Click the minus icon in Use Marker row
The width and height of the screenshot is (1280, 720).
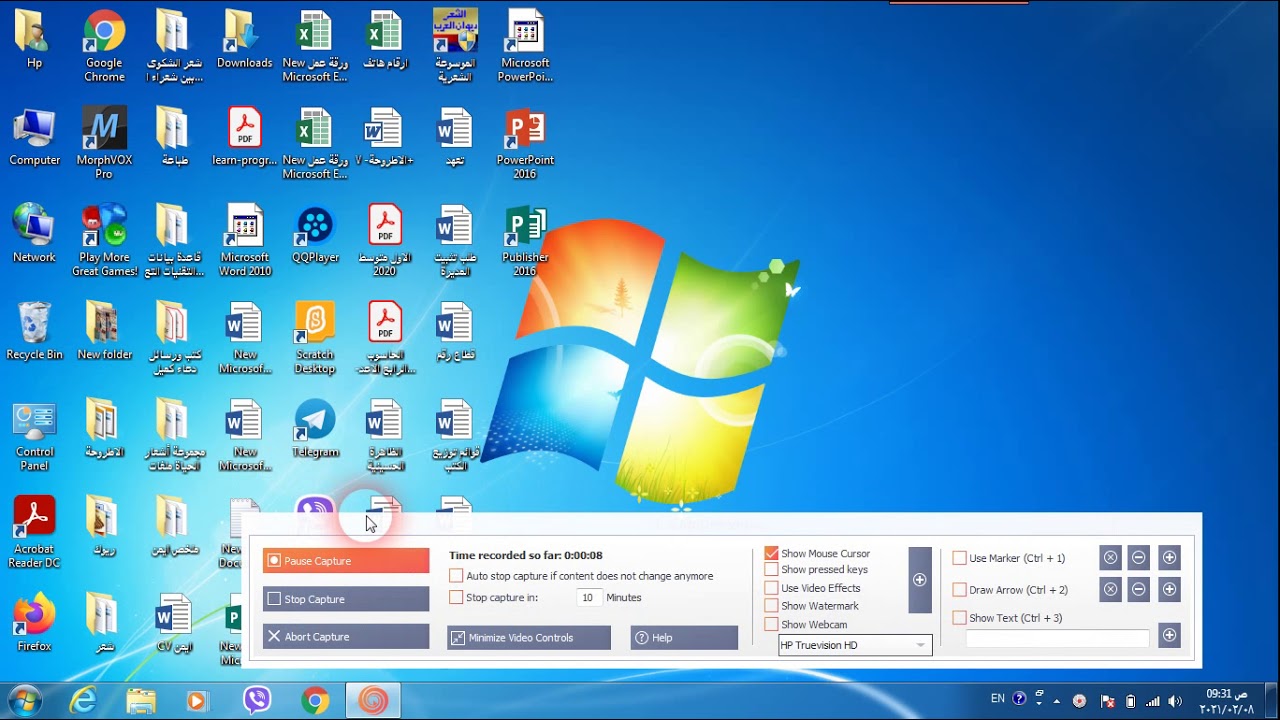click(1139, 558)
